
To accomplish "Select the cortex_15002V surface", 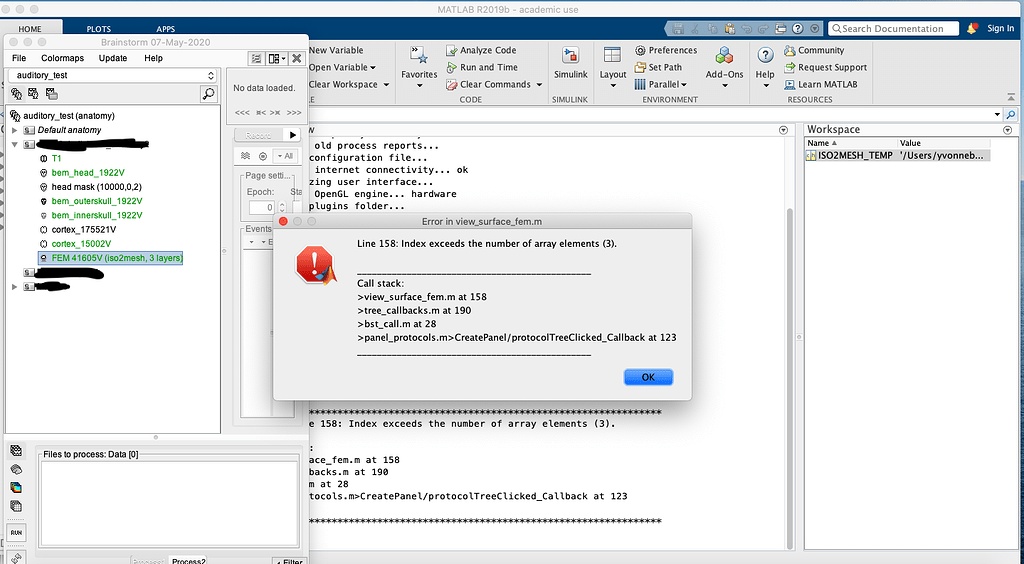I will click(81, 244).
